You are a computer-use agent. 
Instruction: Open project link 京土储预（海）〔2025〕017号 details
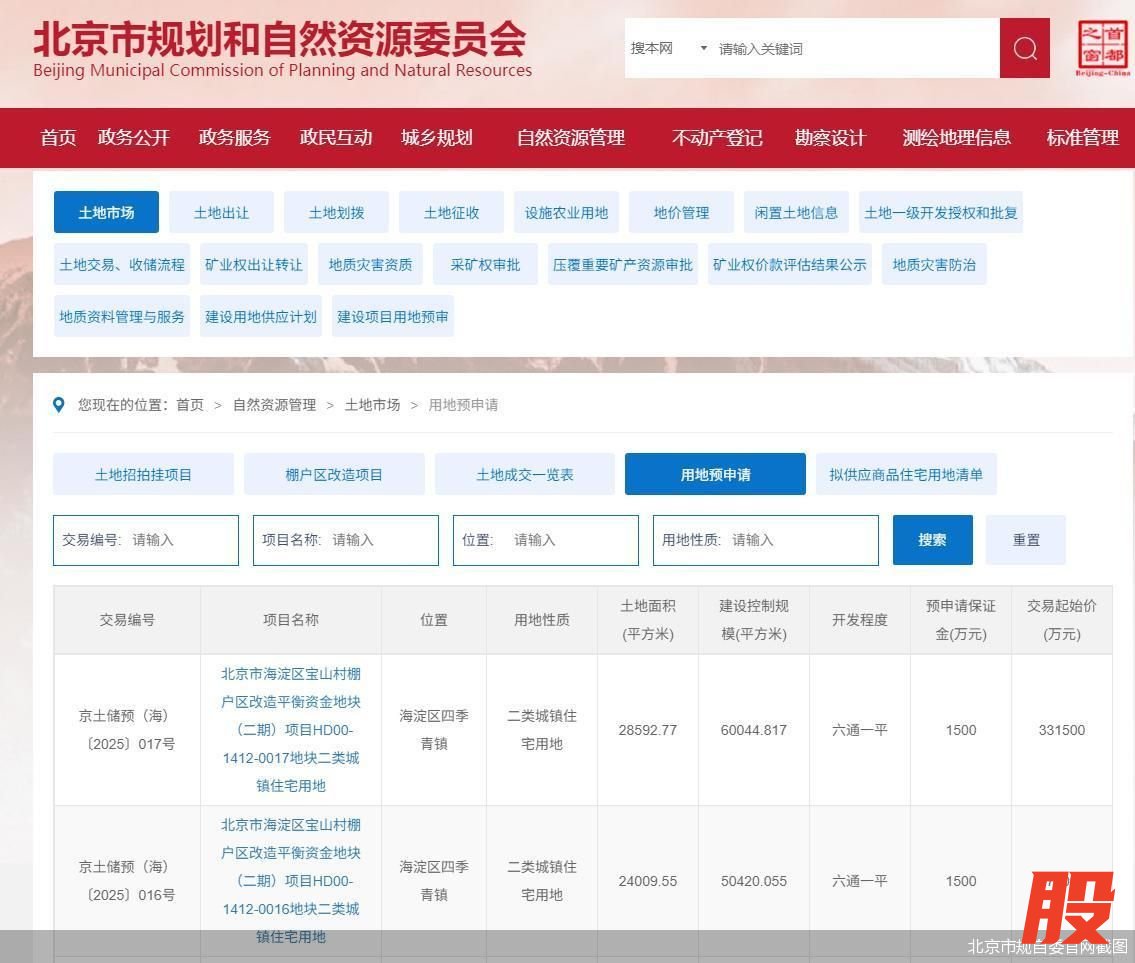[290, 730]
